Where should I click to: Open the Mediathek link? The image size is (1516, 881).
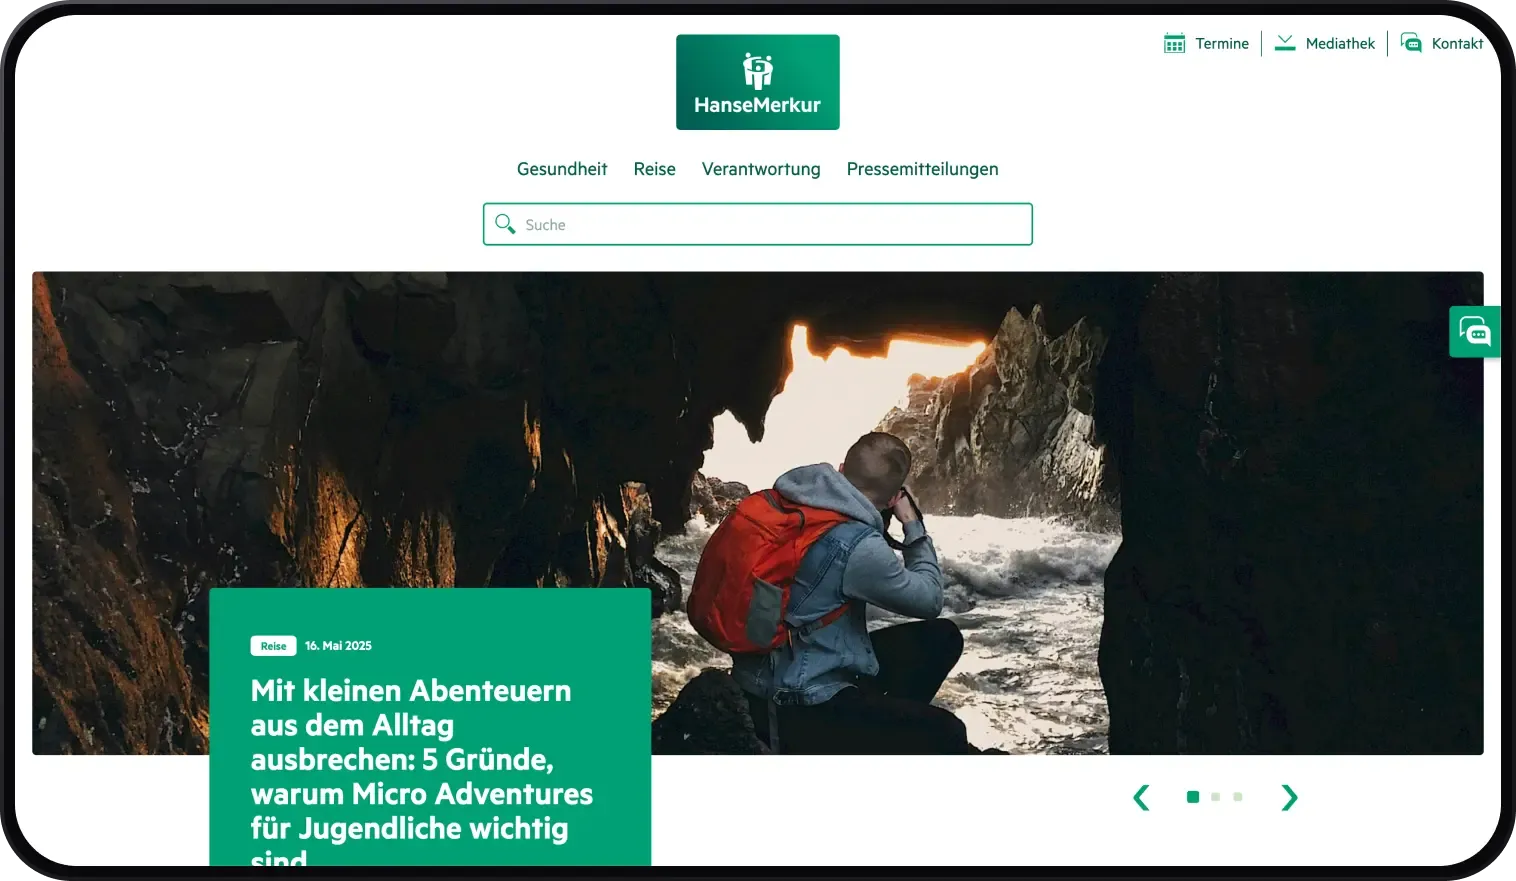point(1340,44)
